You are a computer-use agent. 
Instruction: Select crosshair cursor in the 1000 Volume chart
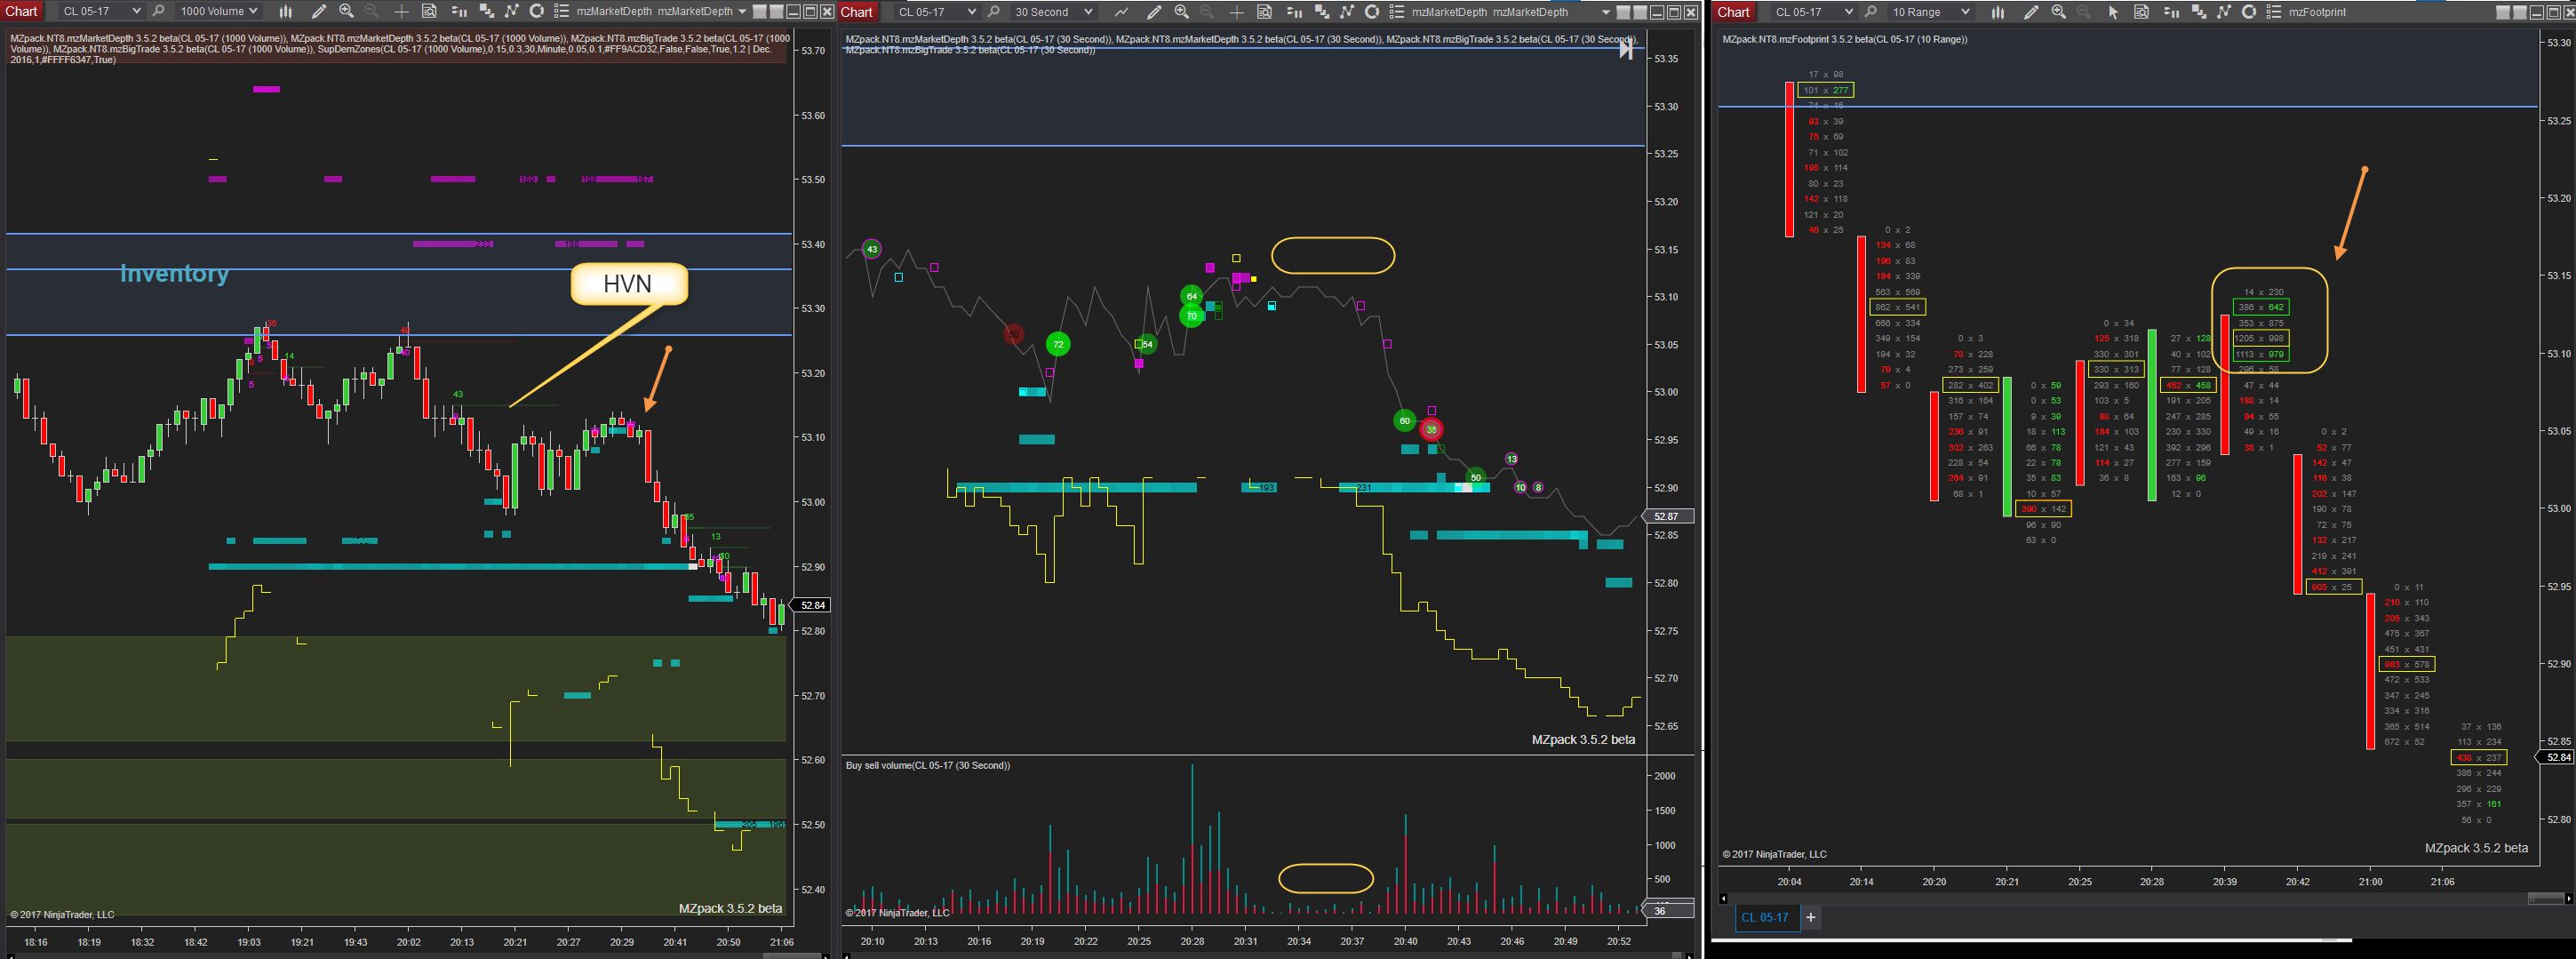click(x=401, y=11)
